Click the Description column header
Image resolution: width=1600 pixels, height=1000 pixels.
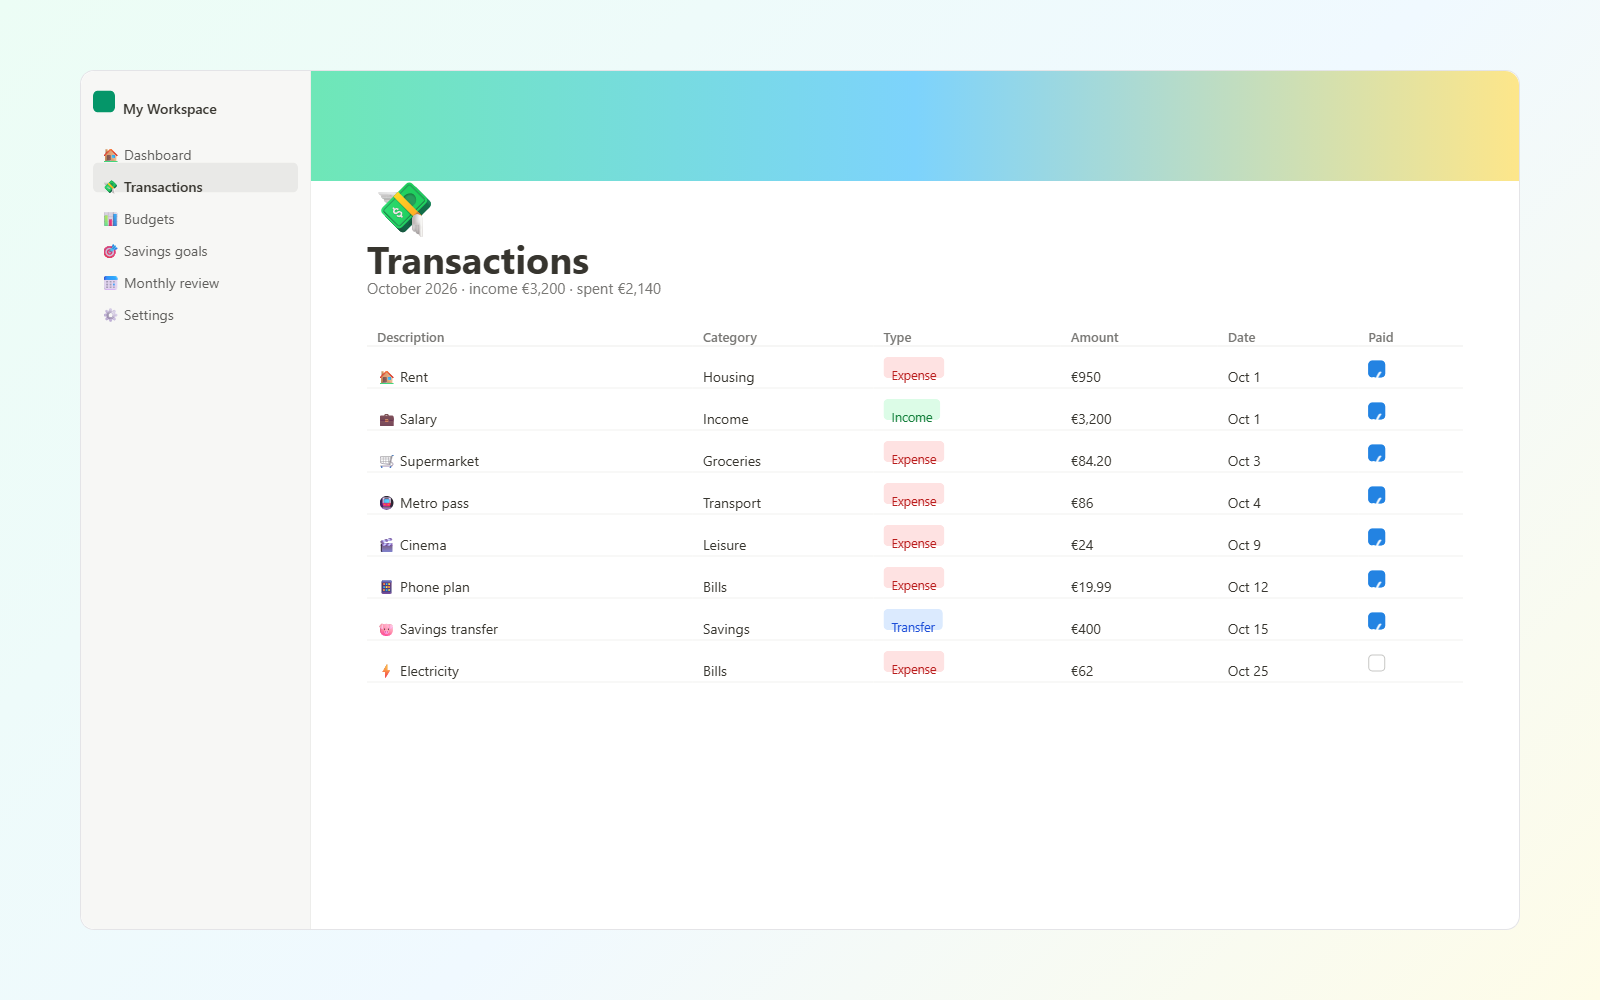[411, 338]
